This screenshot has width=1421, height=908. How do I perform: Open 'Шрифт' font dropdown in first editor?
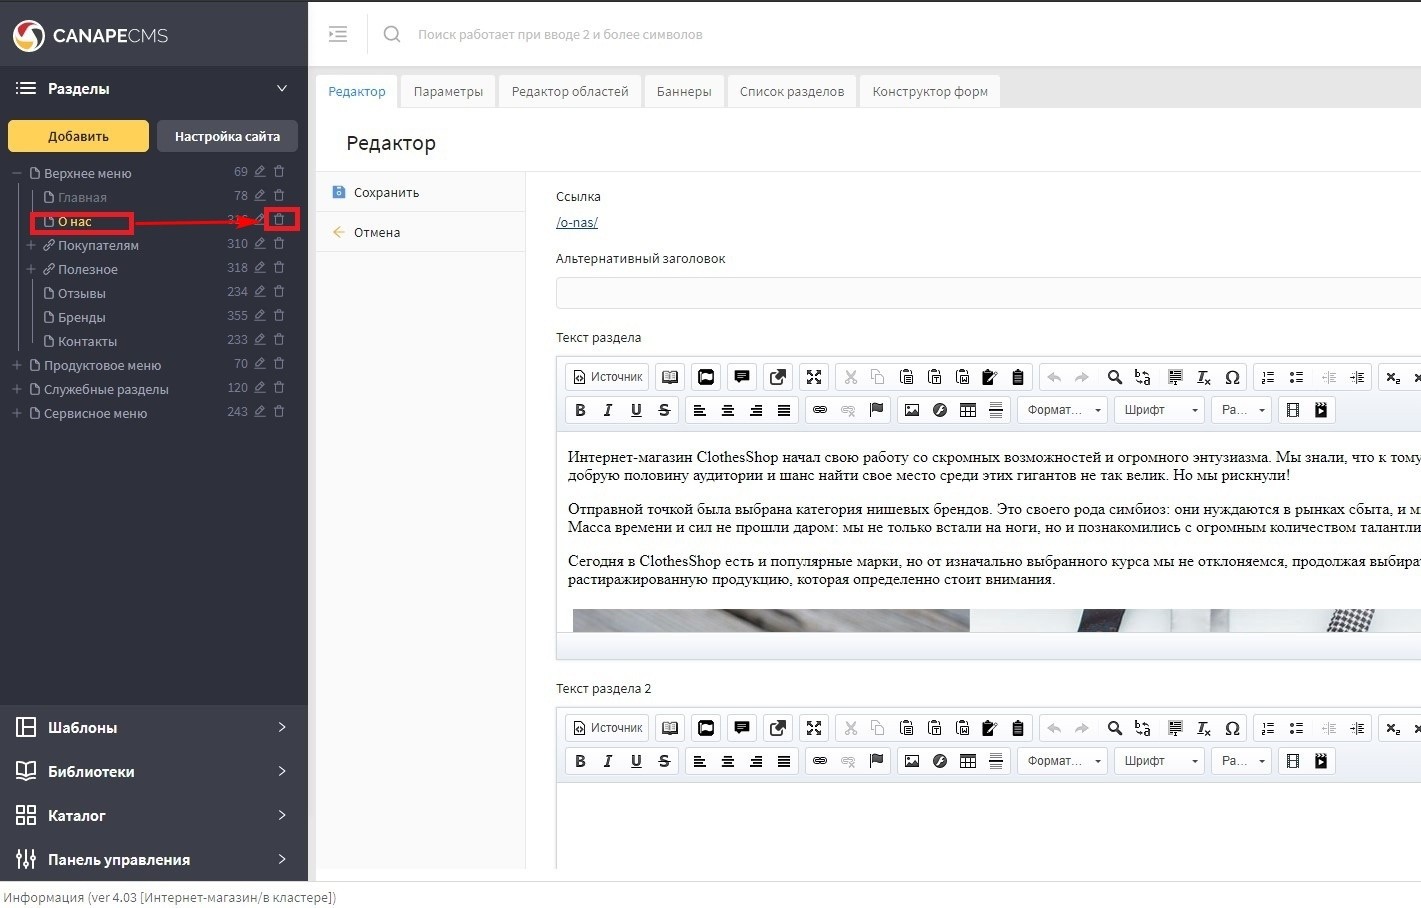(x=1160, y=410)
